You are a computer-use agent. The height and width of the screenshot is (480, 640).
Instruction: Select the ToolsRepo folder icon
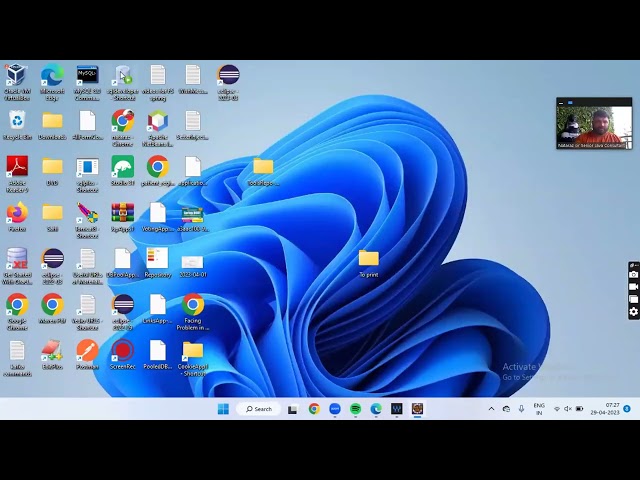click(263, 167)
